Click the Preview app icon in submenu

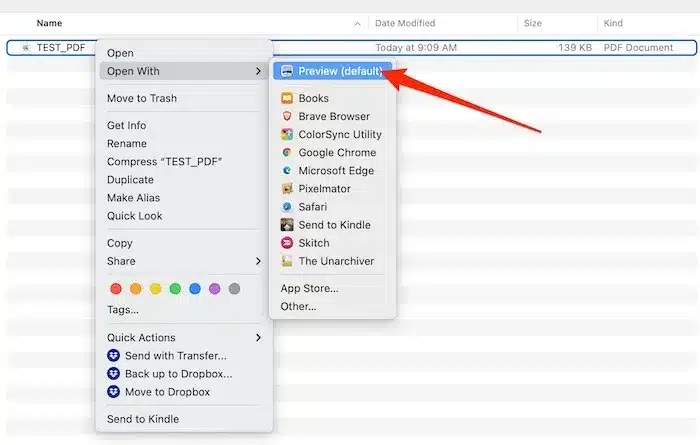point(287,71)
